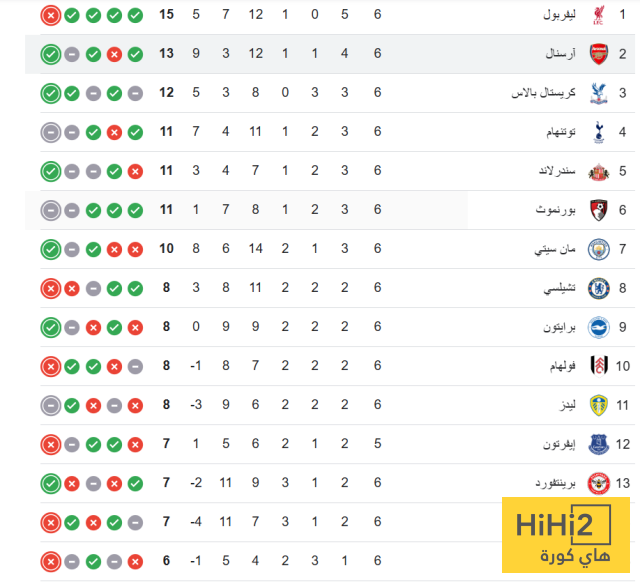Click the Fulham club crest
640x584 pixels.
(x=599, y=366)
